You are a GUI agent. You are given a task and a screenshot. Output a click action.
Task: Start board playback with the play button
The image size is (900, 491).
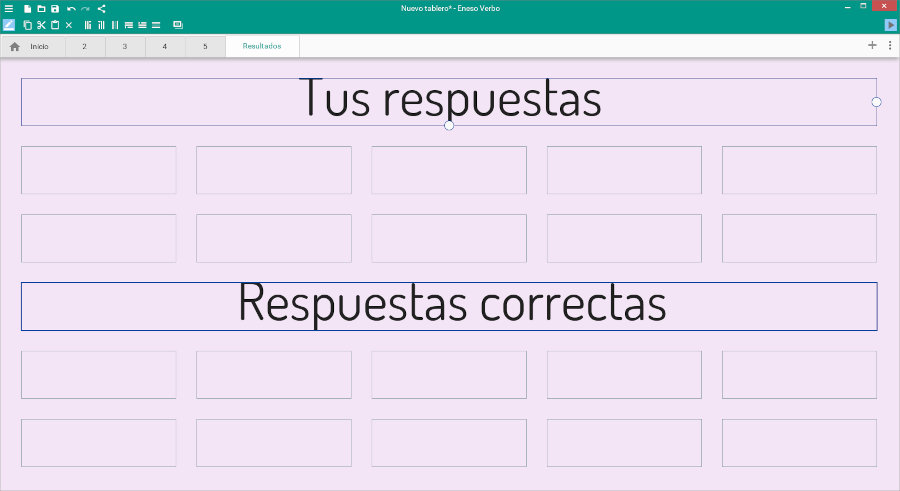click(x=891, y=25)
